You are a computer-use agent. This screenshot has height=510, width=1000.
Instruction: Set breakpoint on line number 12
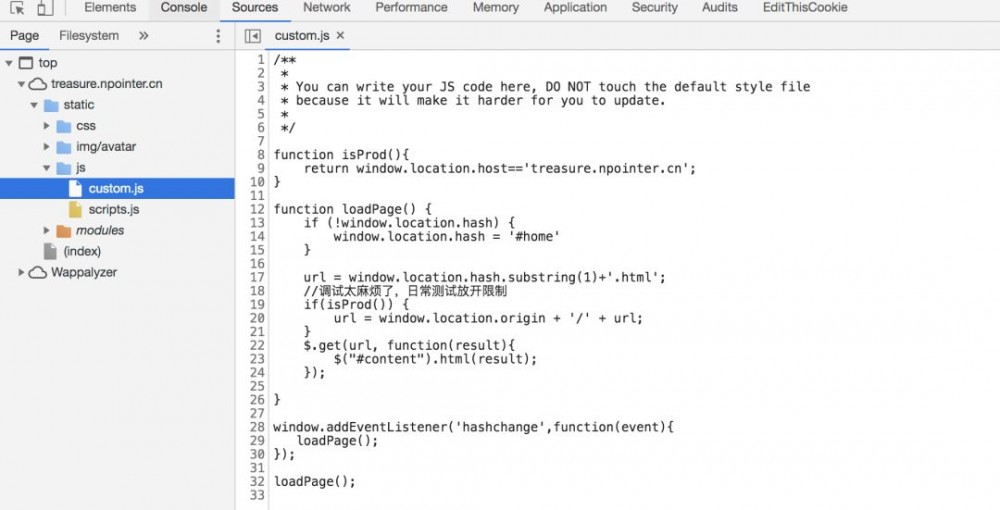pos(257,209)
